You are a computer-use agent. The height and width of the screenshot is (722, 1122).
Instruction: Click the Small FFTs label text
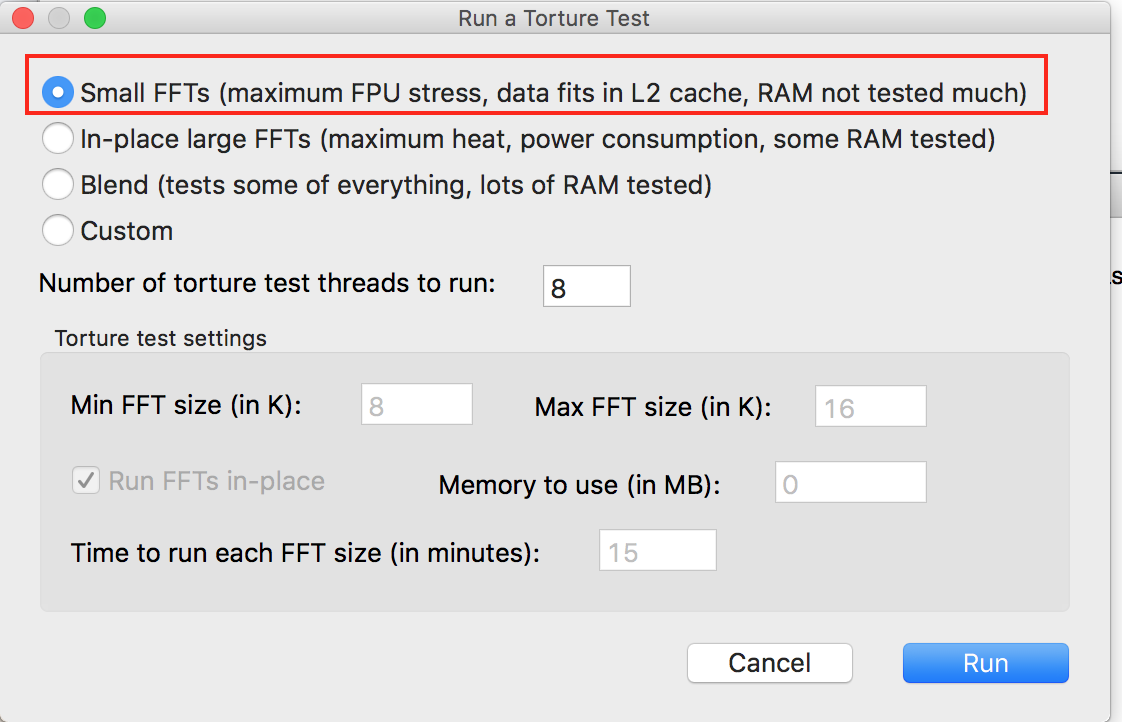[553, 93]
